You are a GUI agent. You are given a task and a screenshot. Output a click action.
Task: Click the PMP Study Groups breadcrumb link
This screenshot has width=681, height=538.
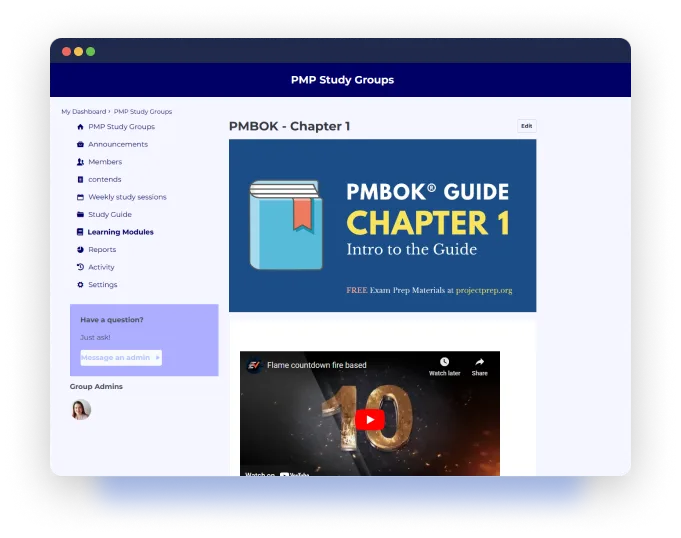(x=143, y=112)
